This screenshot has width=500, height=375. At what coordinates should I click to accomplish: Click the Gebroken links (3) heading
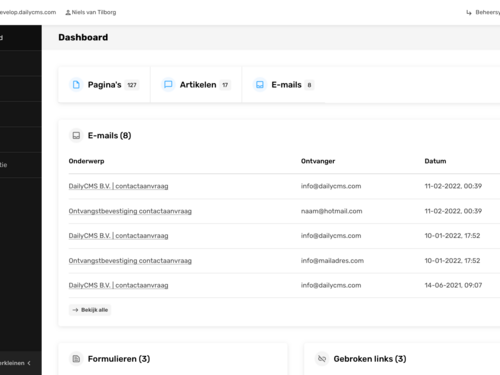(x=370, y=359)
